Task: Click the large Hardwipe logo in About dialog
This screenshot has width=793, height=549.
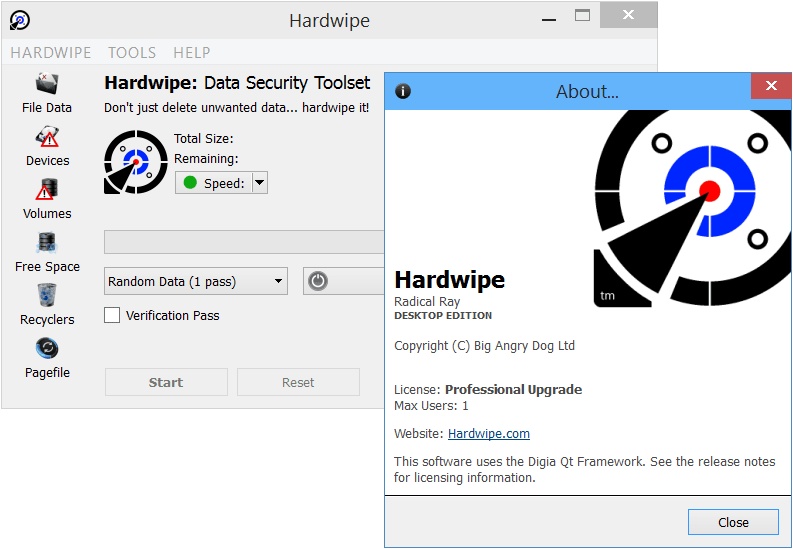Action: [x=692, y=208]
